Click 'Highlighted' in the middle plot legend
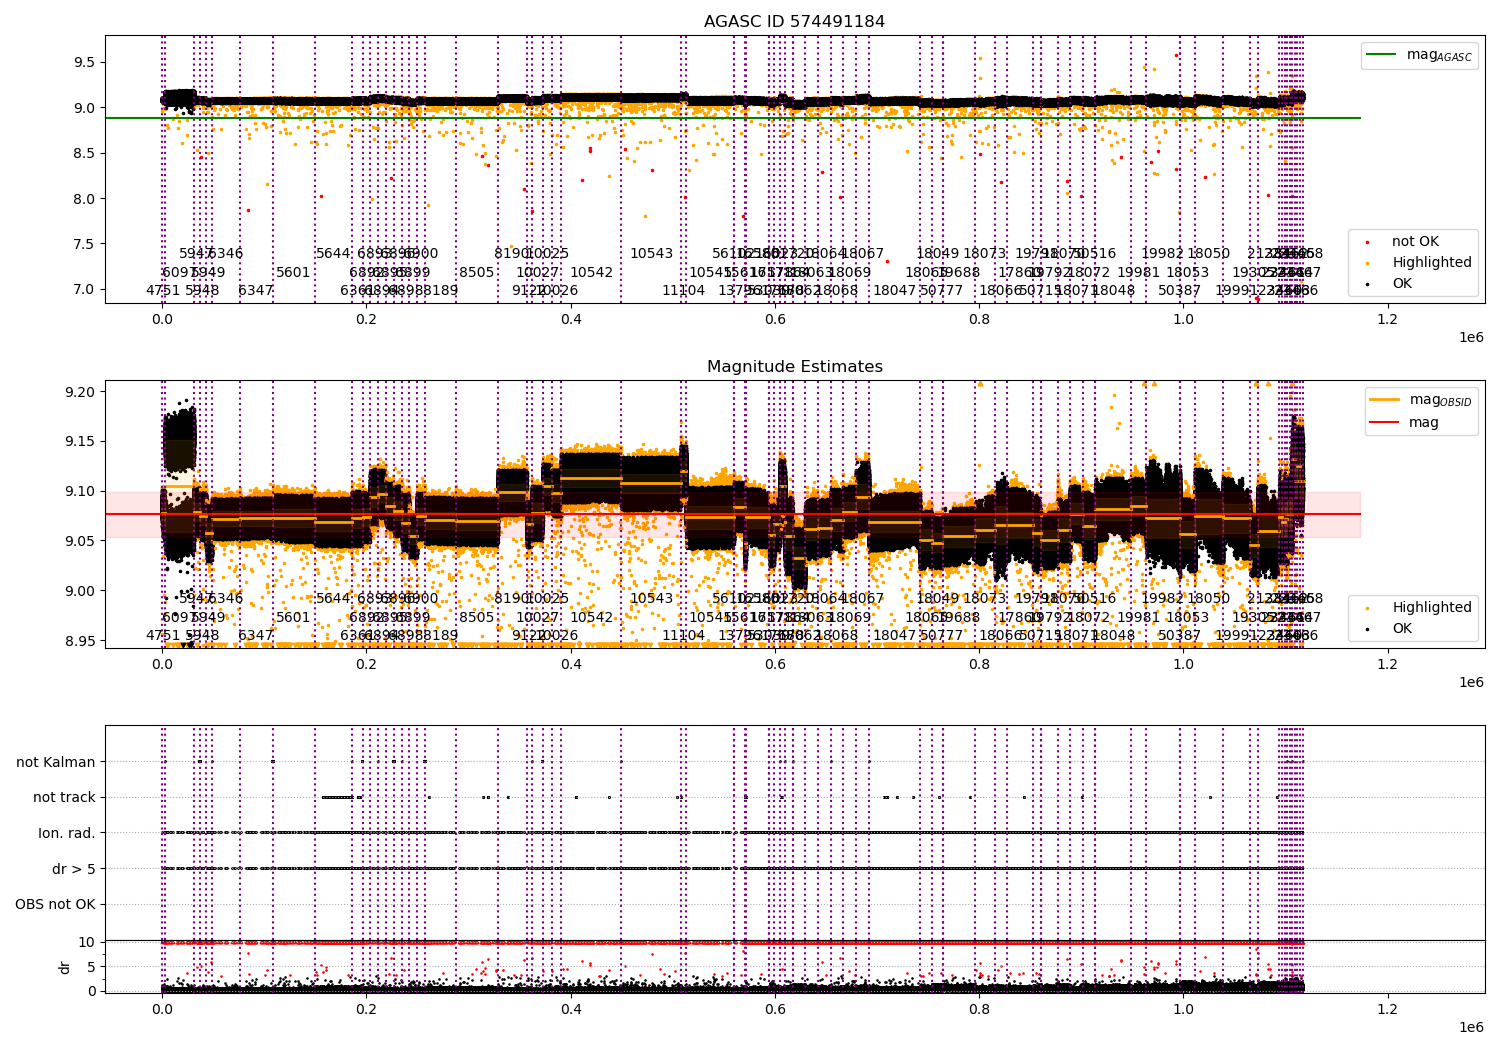 [x=1432, y=608]
